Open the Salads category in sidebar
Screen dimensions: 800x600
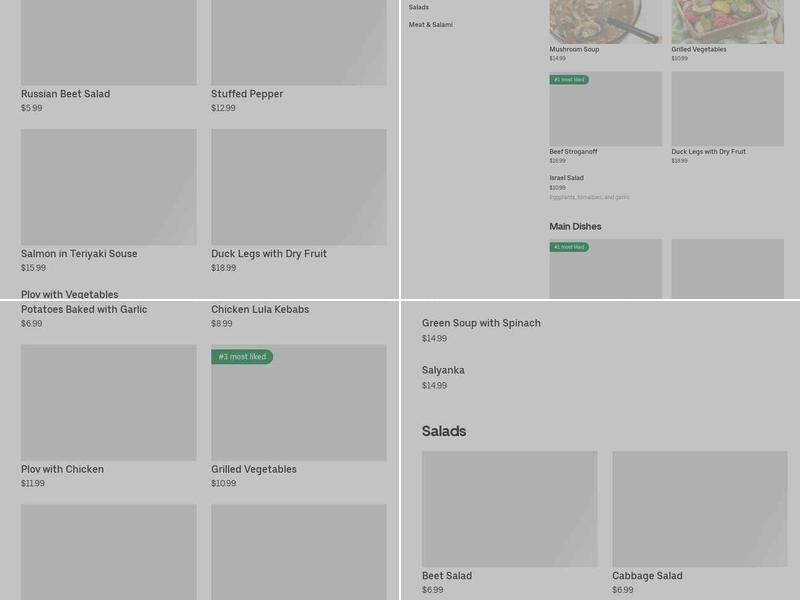[x=419, y=7]
